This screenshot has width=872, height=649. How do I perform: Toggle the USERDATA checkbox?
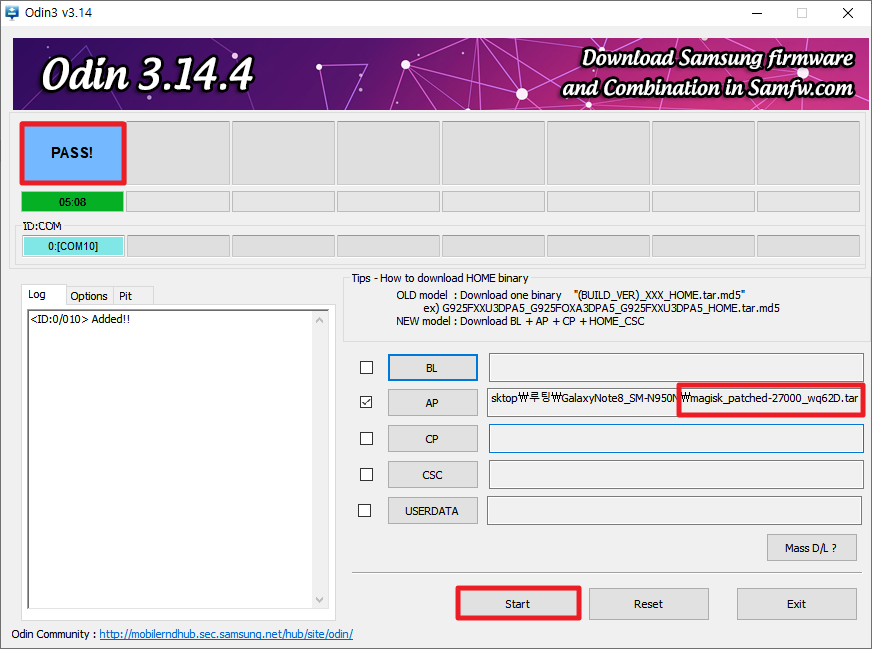point(364,511)
